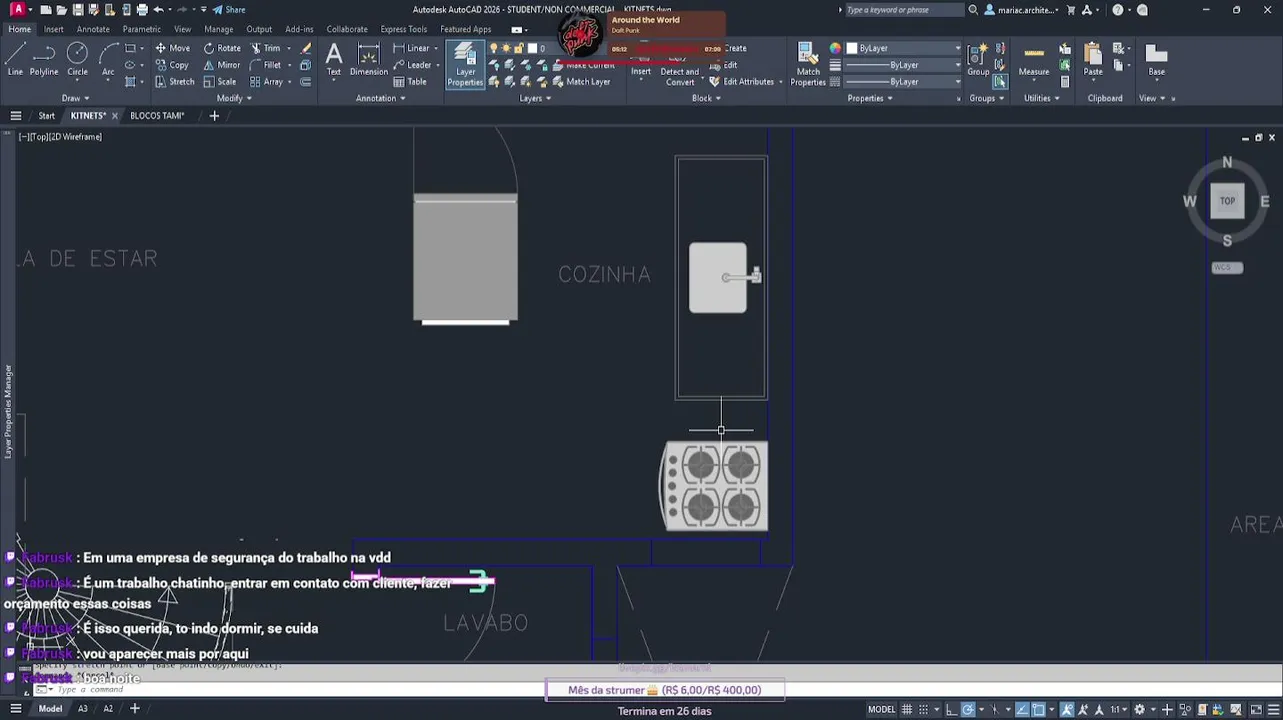Image resolution: width=1283 pixels, height=720 pixels.
Task: Open the Insert ribbon tab
Action: click(x=53, y=29)
